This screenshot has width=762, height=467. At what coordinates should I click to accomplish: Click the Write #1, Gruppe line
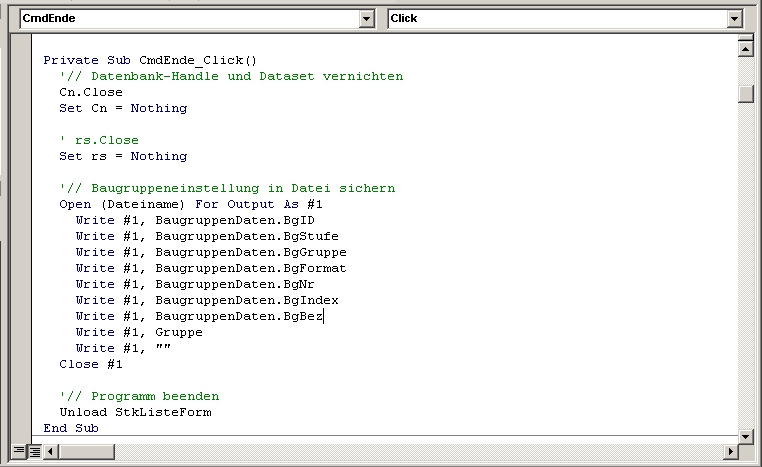click(139, 332)
